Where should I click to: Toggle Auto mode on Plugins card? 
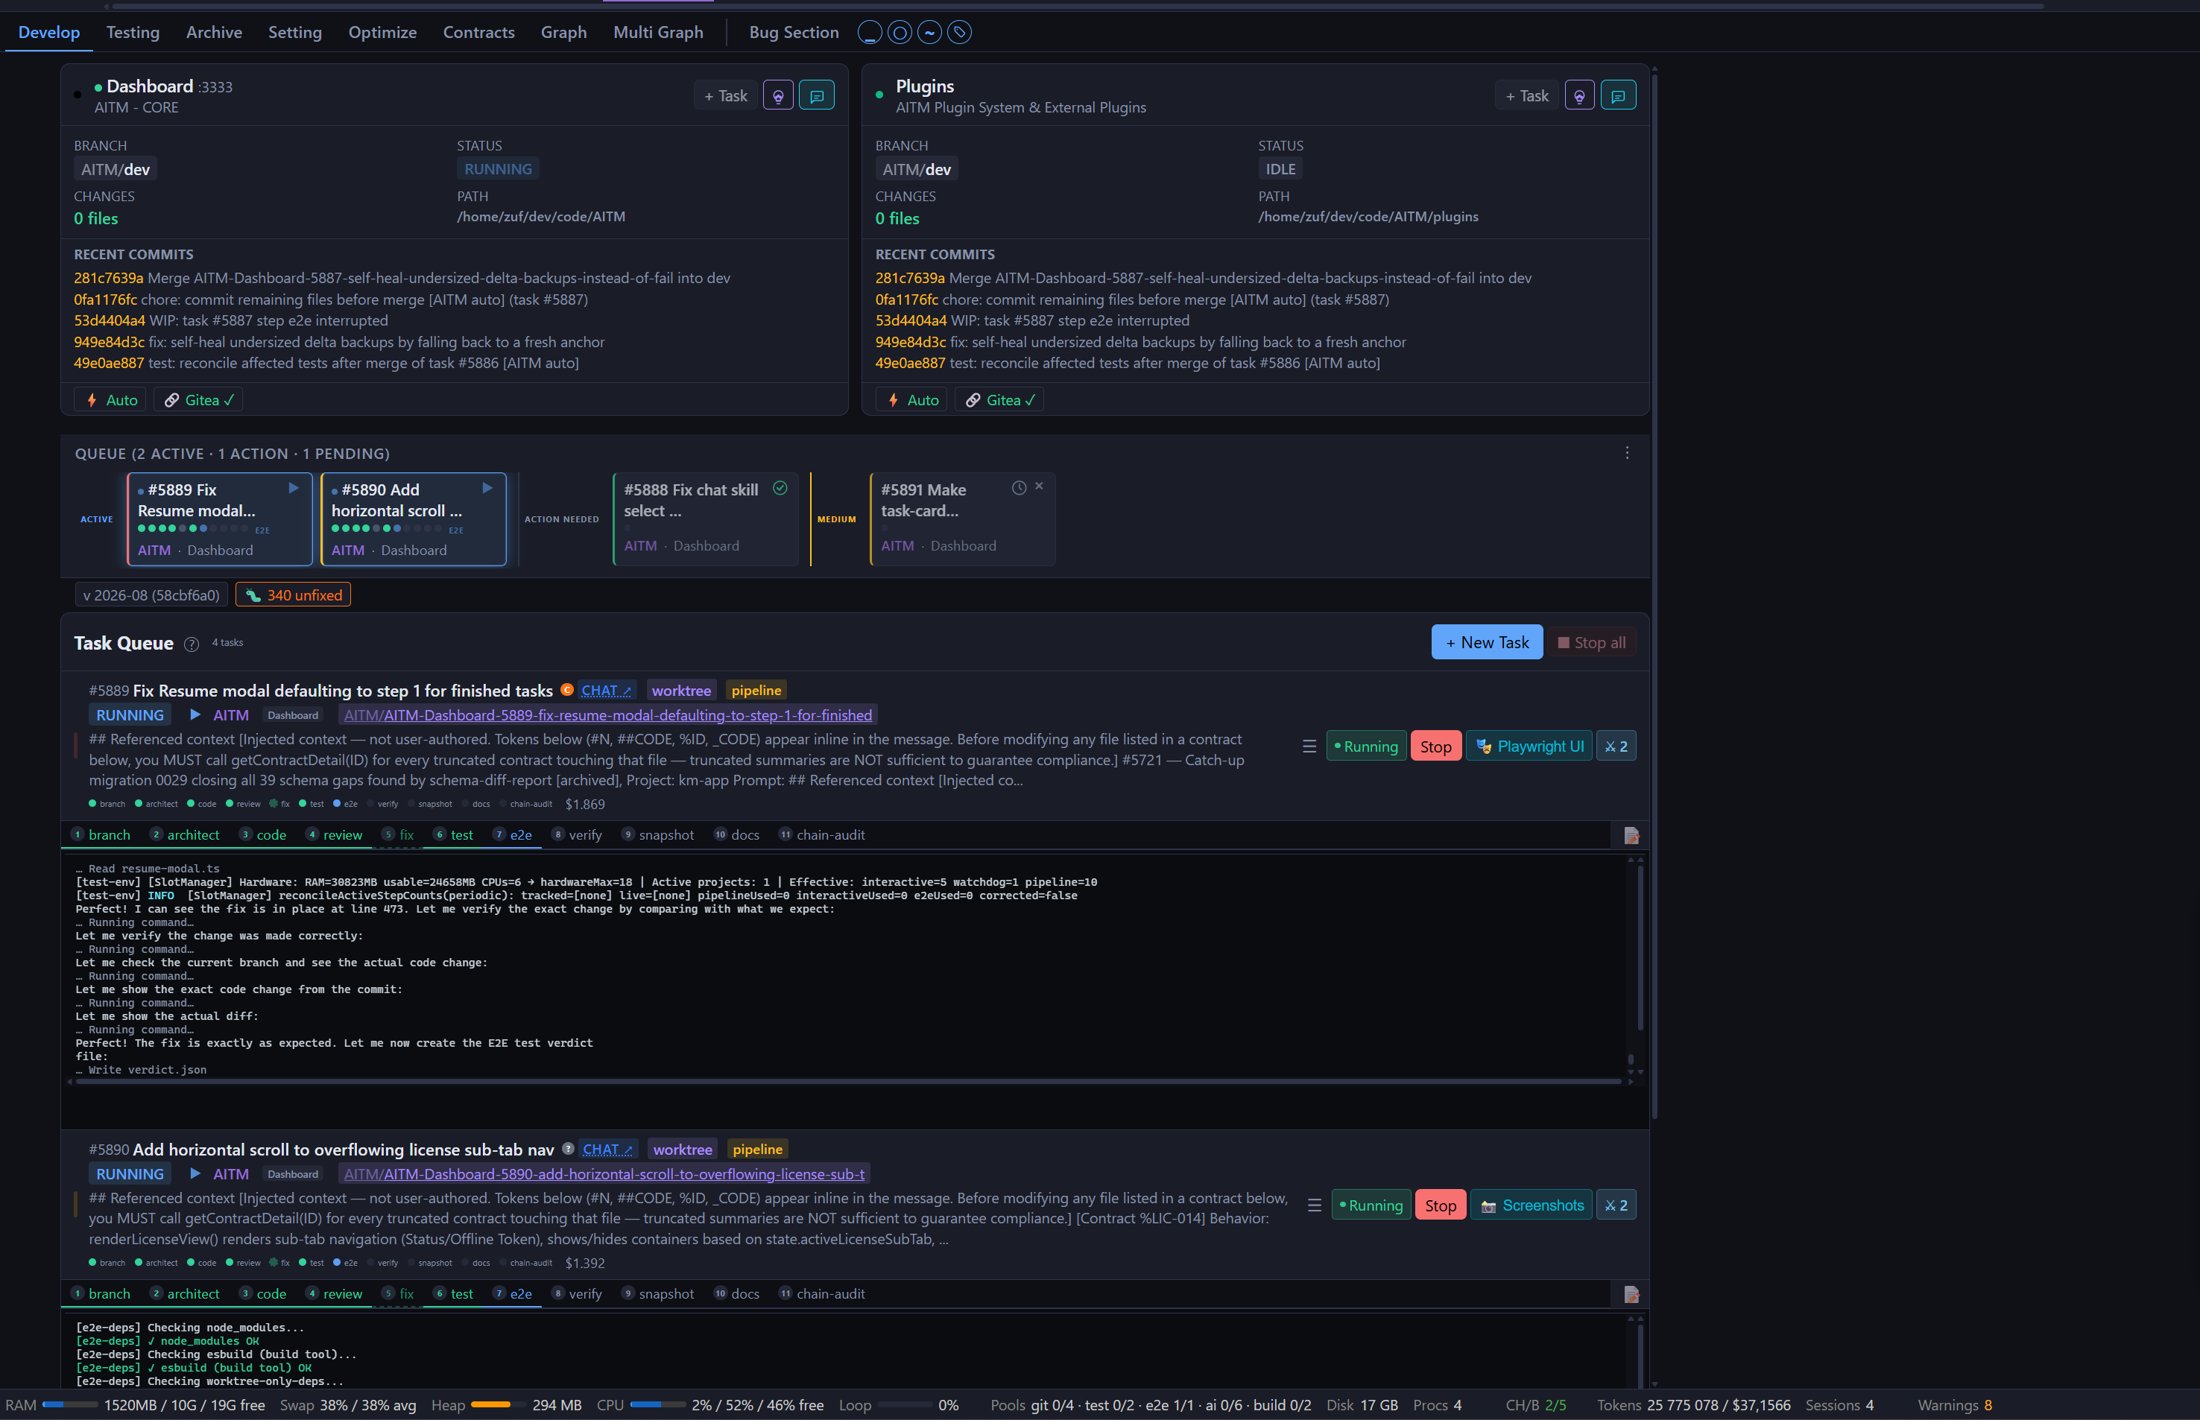click(912, 400)
